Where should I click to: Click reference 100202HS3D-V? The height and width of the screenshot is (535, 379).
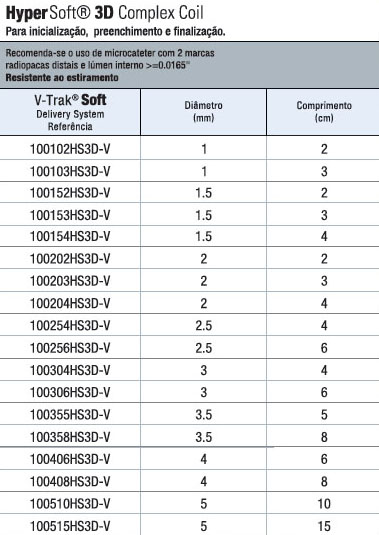(70, 259)
